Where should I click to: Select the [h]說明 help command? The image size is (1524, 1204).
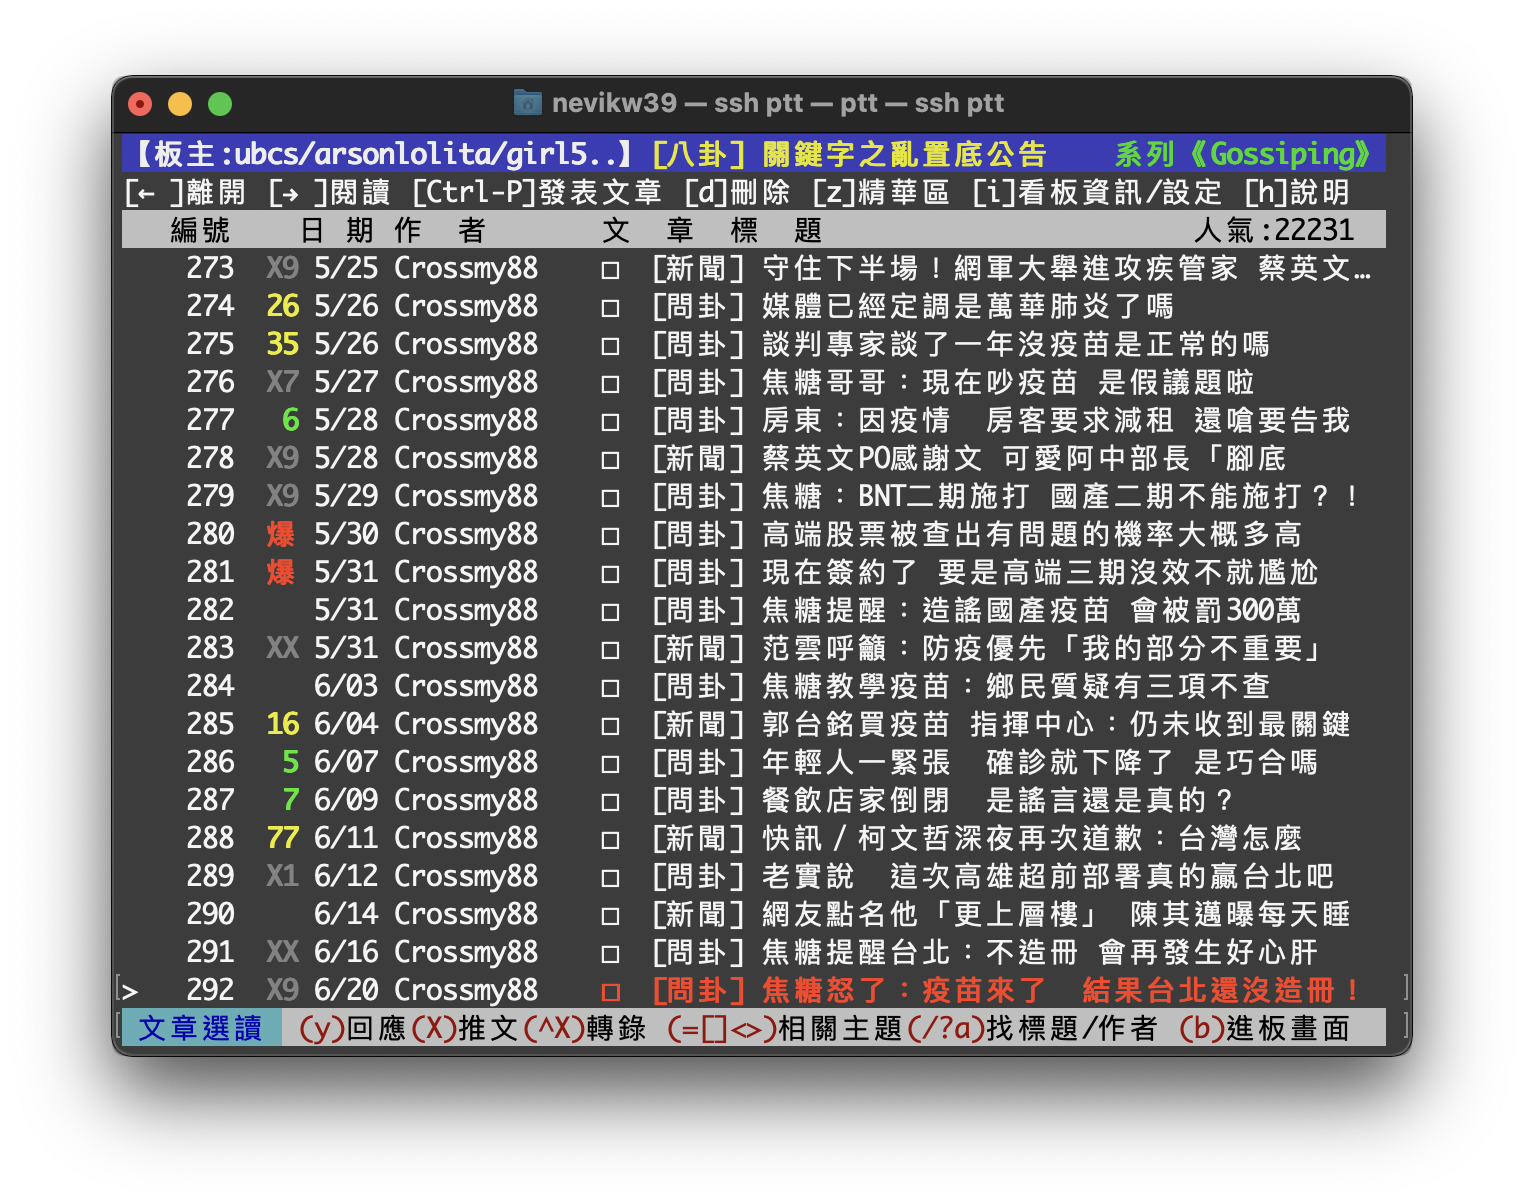(x=1297, y=192)
